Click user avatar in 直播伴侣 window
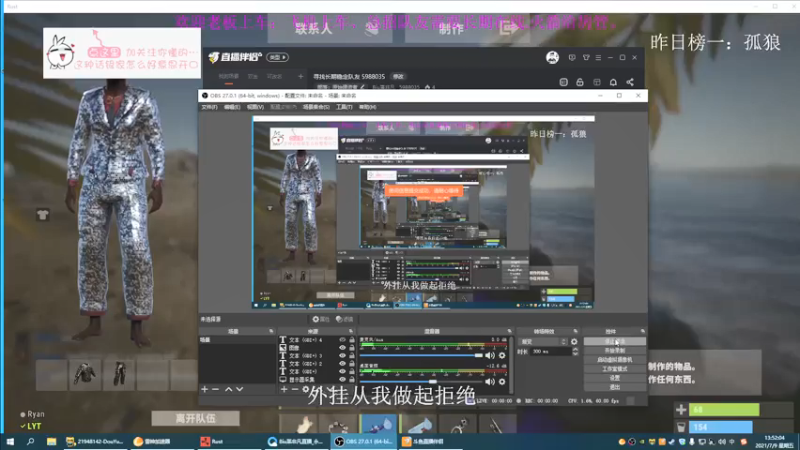Screen dimensions: 800x450 click(x=552, y=58)
